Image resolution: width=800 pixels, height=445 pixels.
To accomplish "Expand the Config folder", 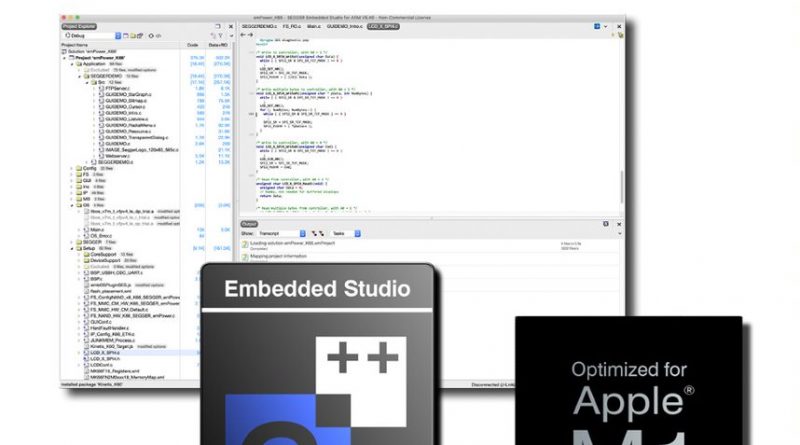I will pyautogui.click(x=72, y=168).
